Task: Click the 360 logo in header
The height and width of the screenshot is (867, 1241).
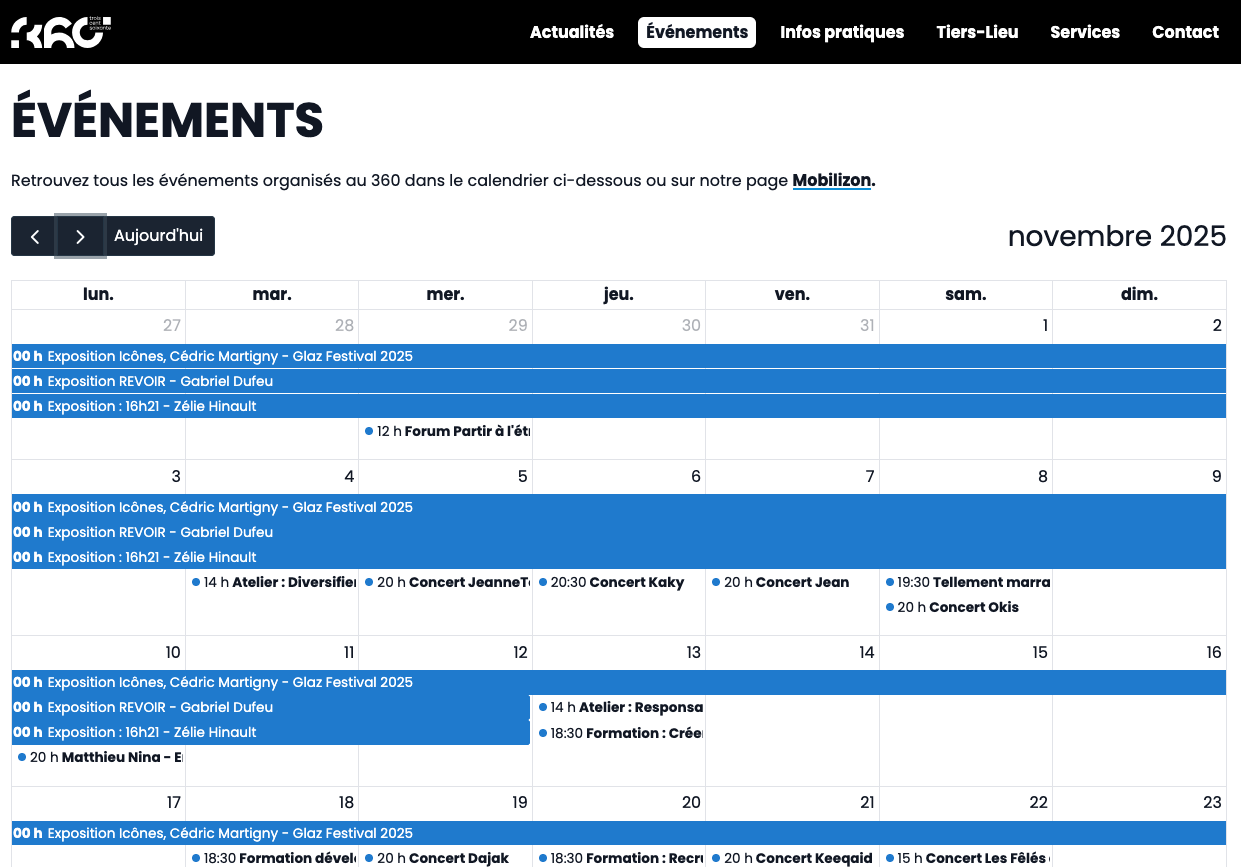Action: pyautogui.click(x=60, y=32)
